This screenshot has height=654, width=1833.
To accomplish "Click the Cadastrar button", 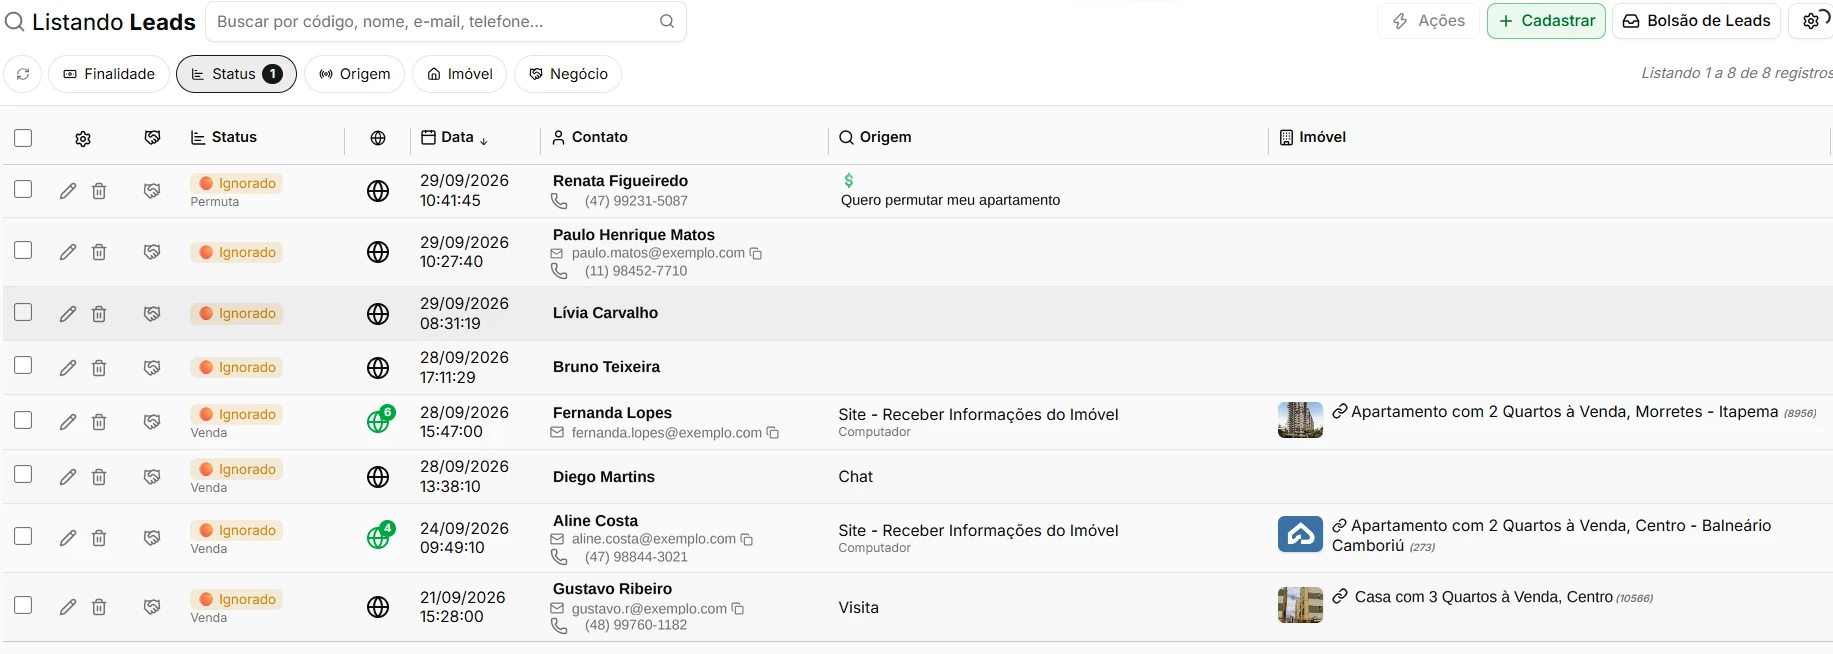I will (x=1546, y=21).
